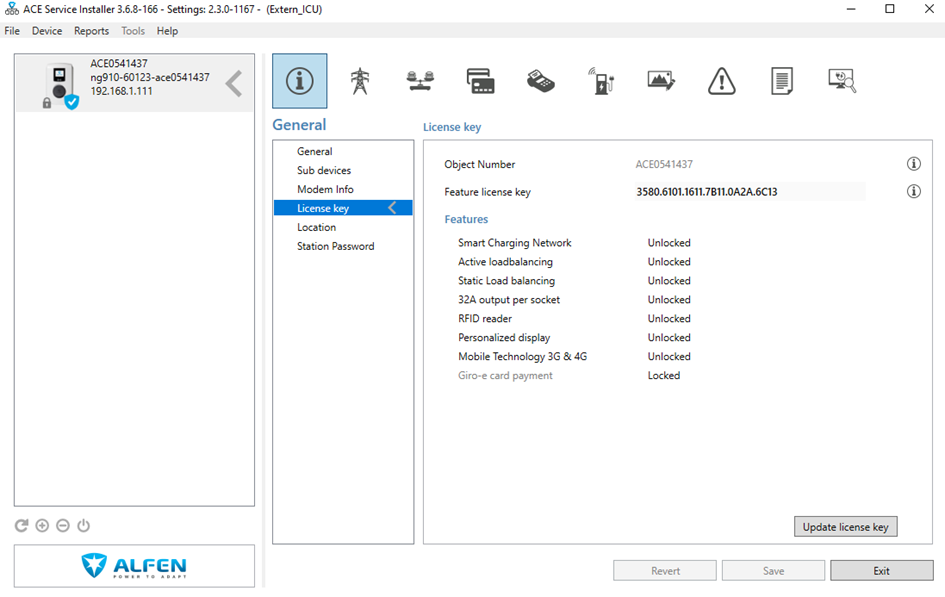Click the remove device minus icon

(63, 526)
